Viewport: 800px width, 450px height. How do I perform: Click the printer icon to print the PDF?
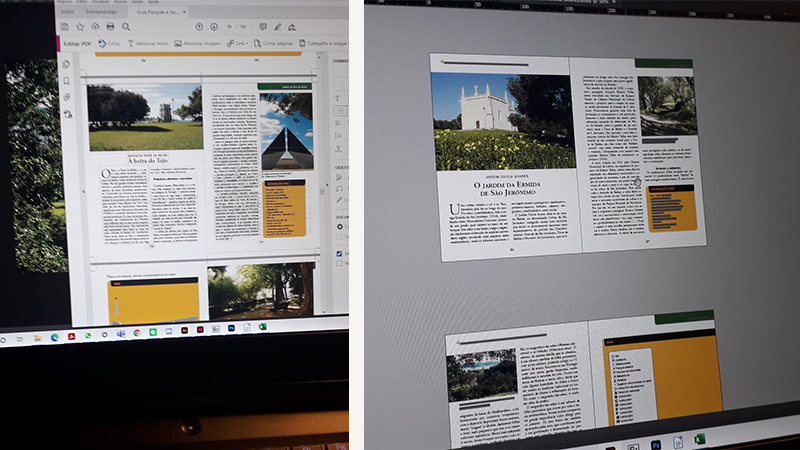click(109, 26)
